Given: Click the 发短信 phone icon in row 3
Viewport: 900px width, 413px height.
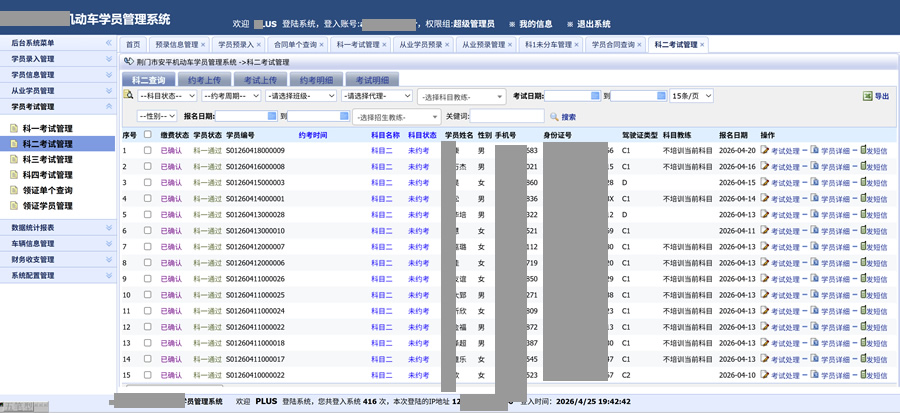Looking at the screenshot, I should [862, 183].
